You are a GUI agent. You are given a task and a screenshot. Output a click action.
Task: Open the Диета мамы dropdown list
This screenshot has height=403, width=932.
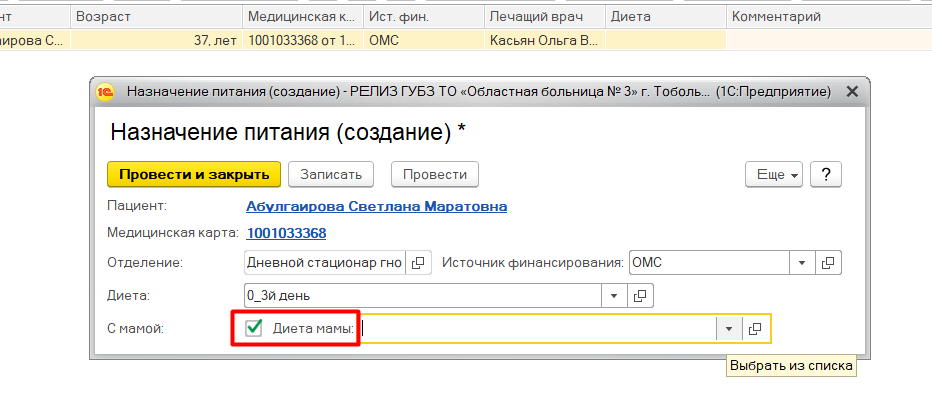[x=729, y=329]
